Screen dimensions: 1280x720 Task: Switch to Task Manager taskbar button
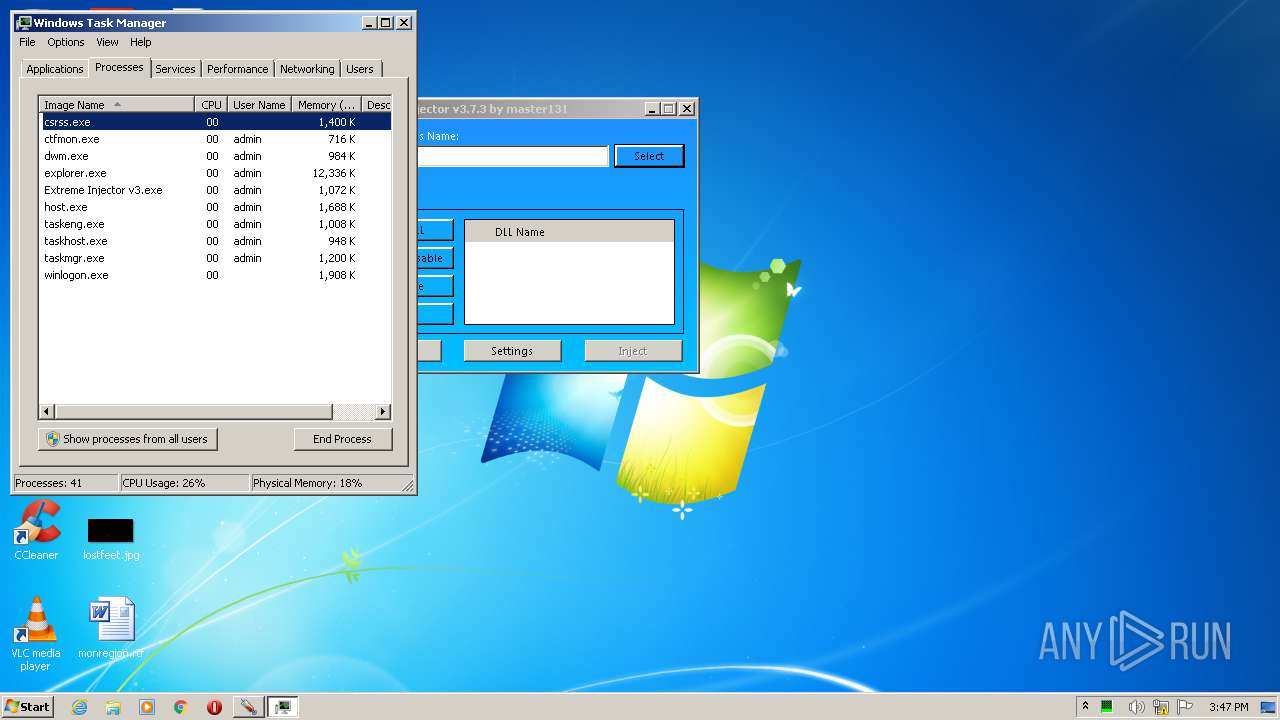[x=283, y=707]
